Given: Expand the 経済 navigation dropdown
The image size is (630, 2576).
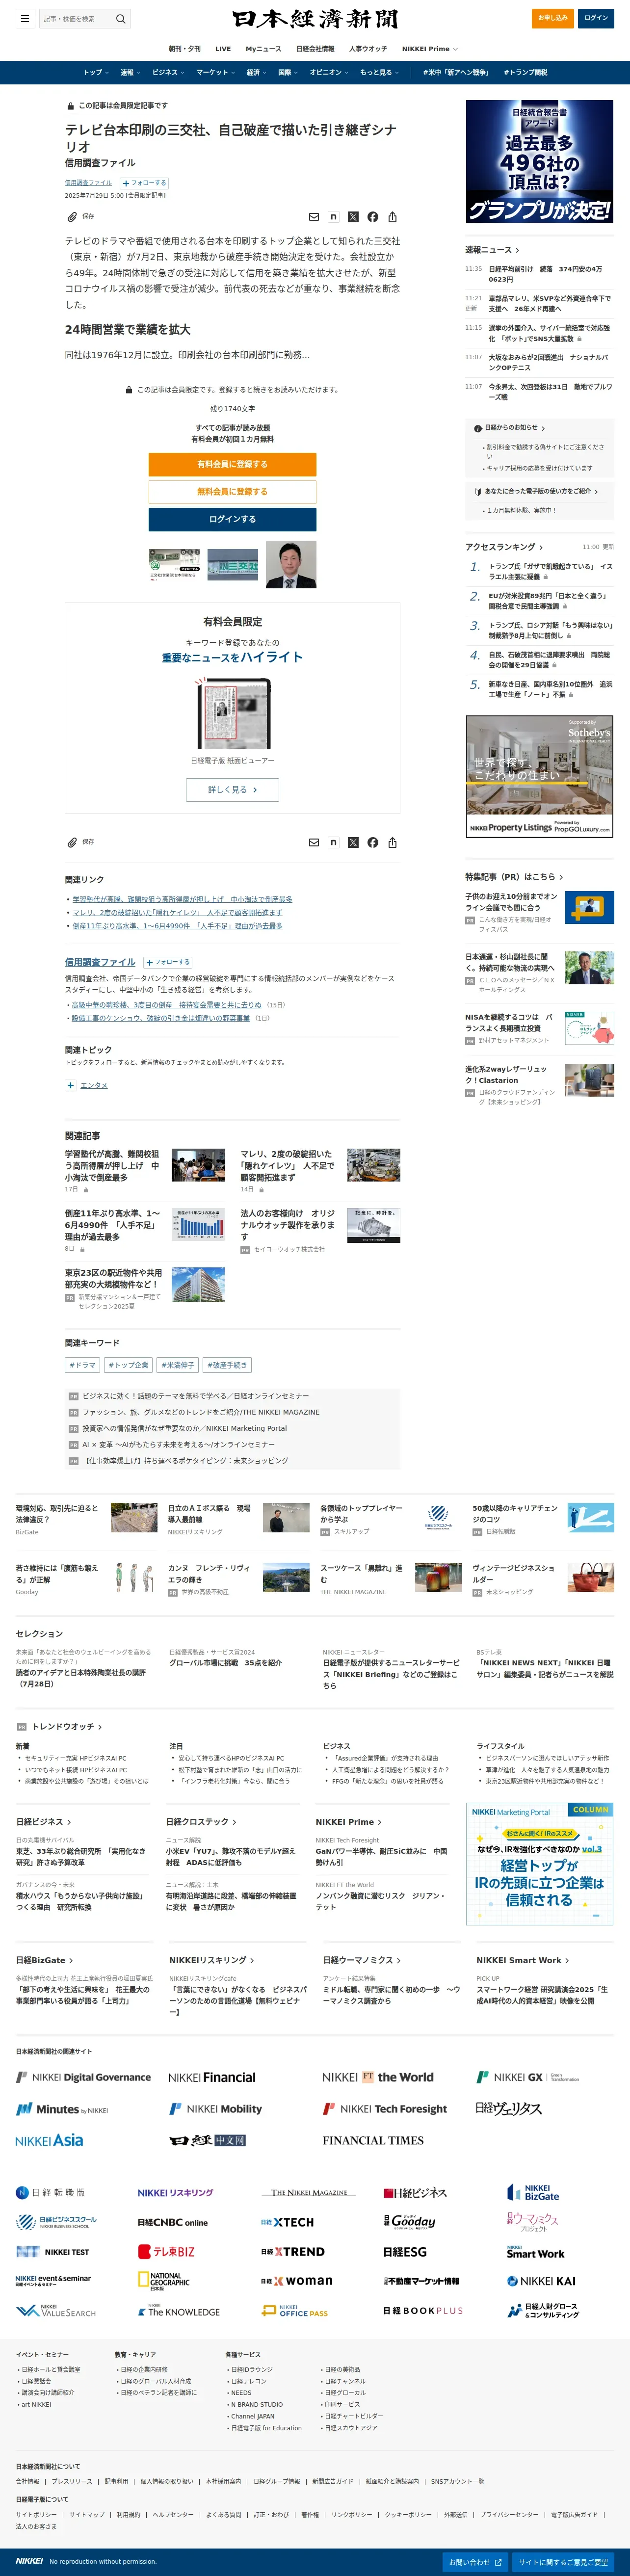Looking at the screenshot, I should coord(257,72).
